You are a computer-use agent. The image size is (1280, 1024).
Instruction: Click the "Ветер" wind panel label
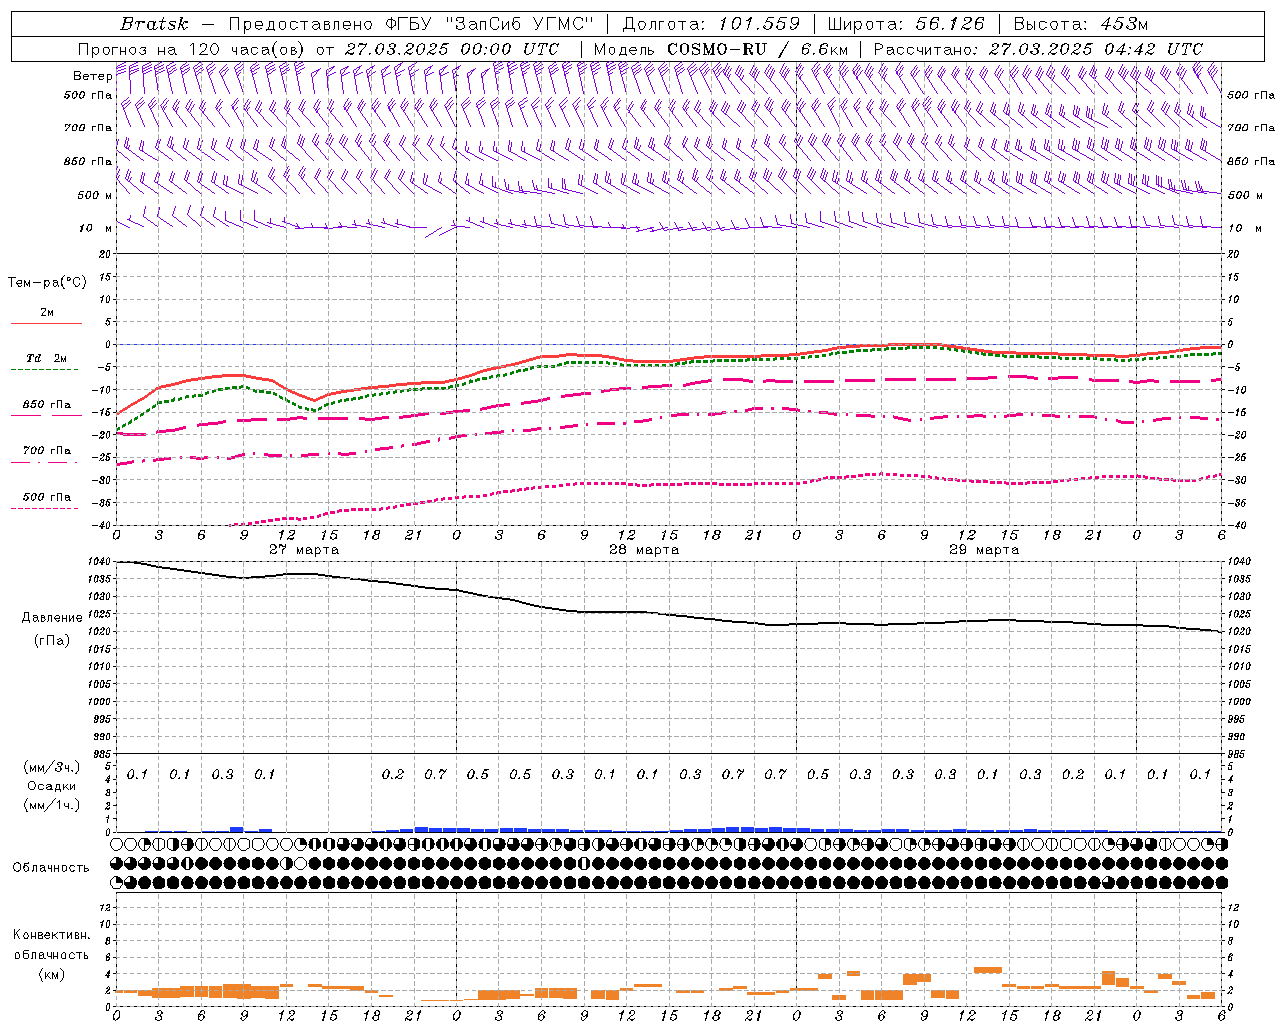(92, 76)
